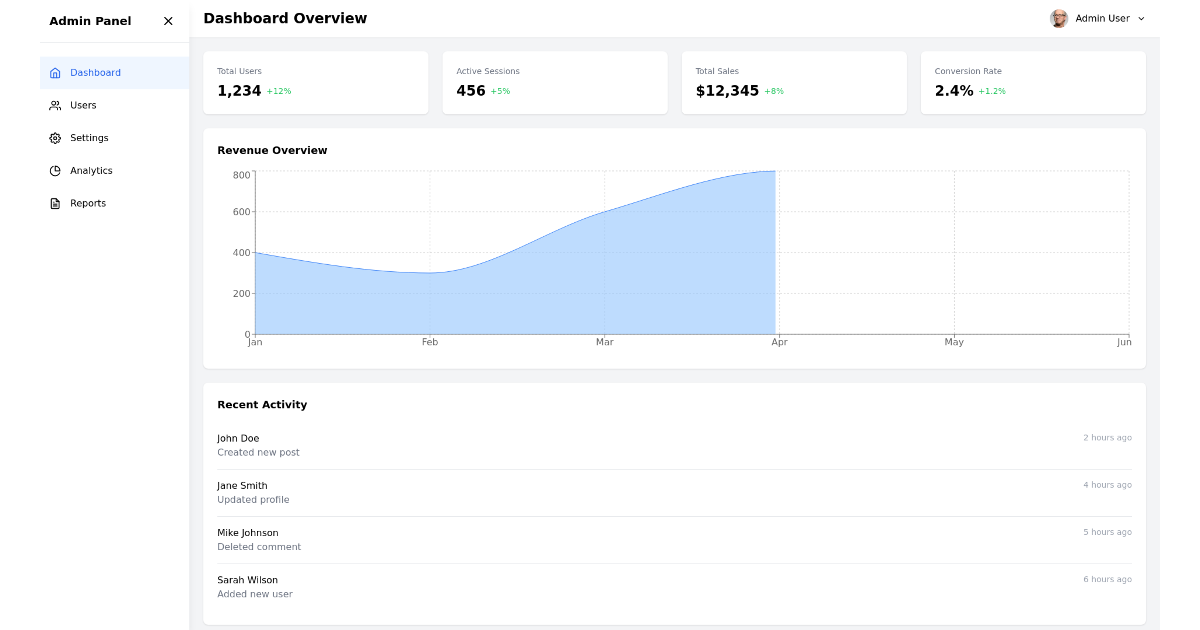Click the Admin Panel title
This screenshot has width=1200, height=630.
[x=89, y=21]
